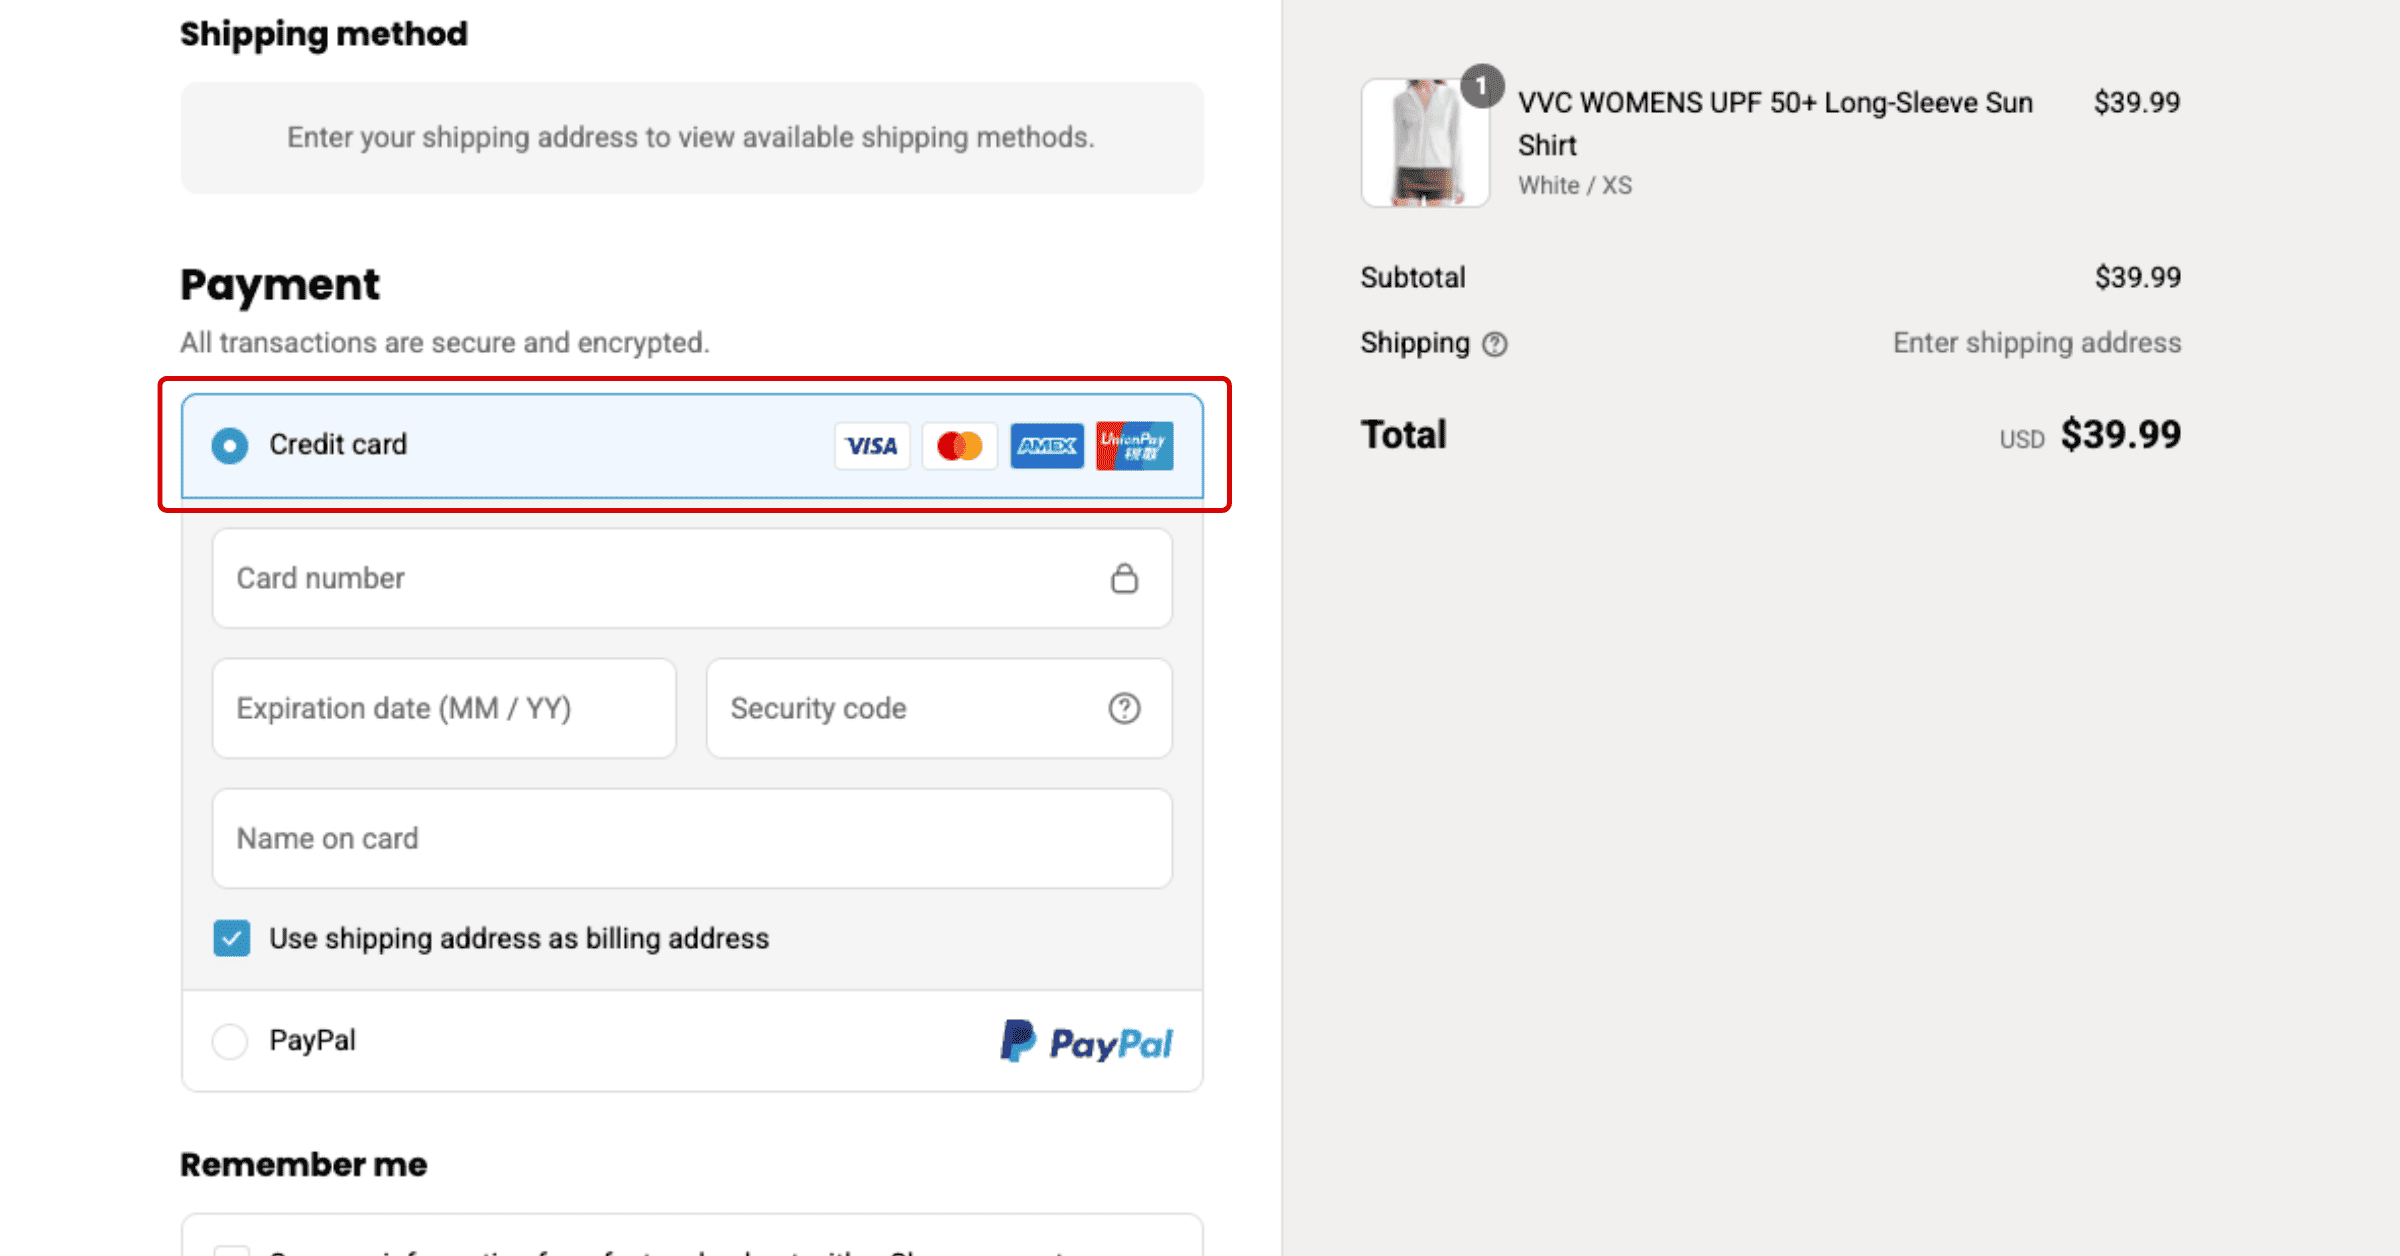Click the Expiration date field
Viewport: 2400px width, 1256px height.
coord(444,708)
